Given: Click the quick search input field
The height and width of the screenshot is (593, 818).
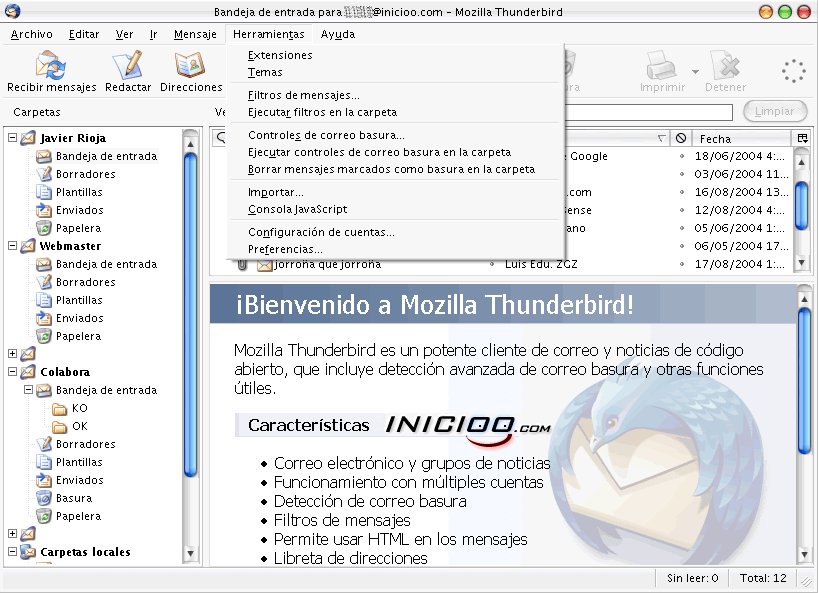Looking at the screenshot, I should click(x=649, y=112).
